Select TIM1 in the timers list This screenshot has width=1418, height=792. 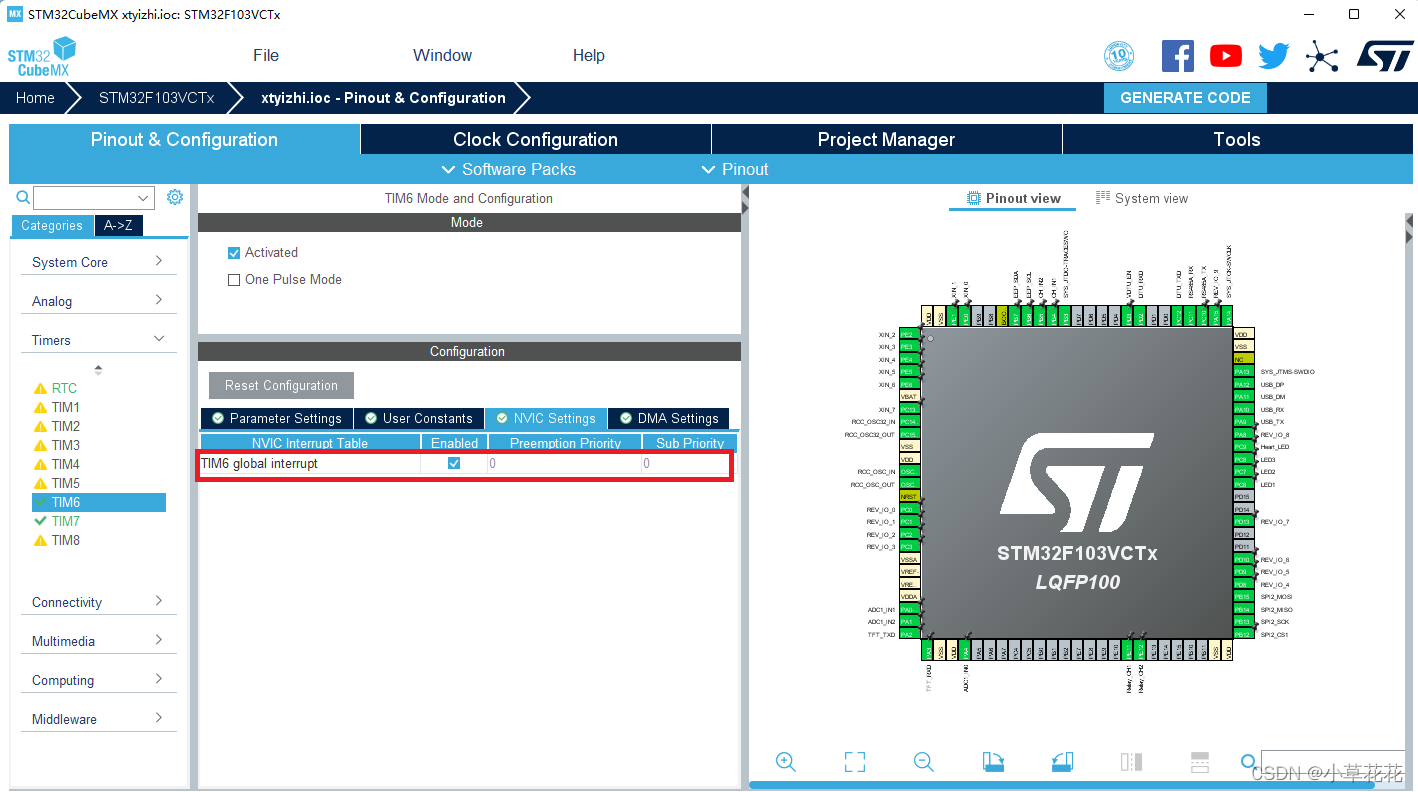click(66, 407)
